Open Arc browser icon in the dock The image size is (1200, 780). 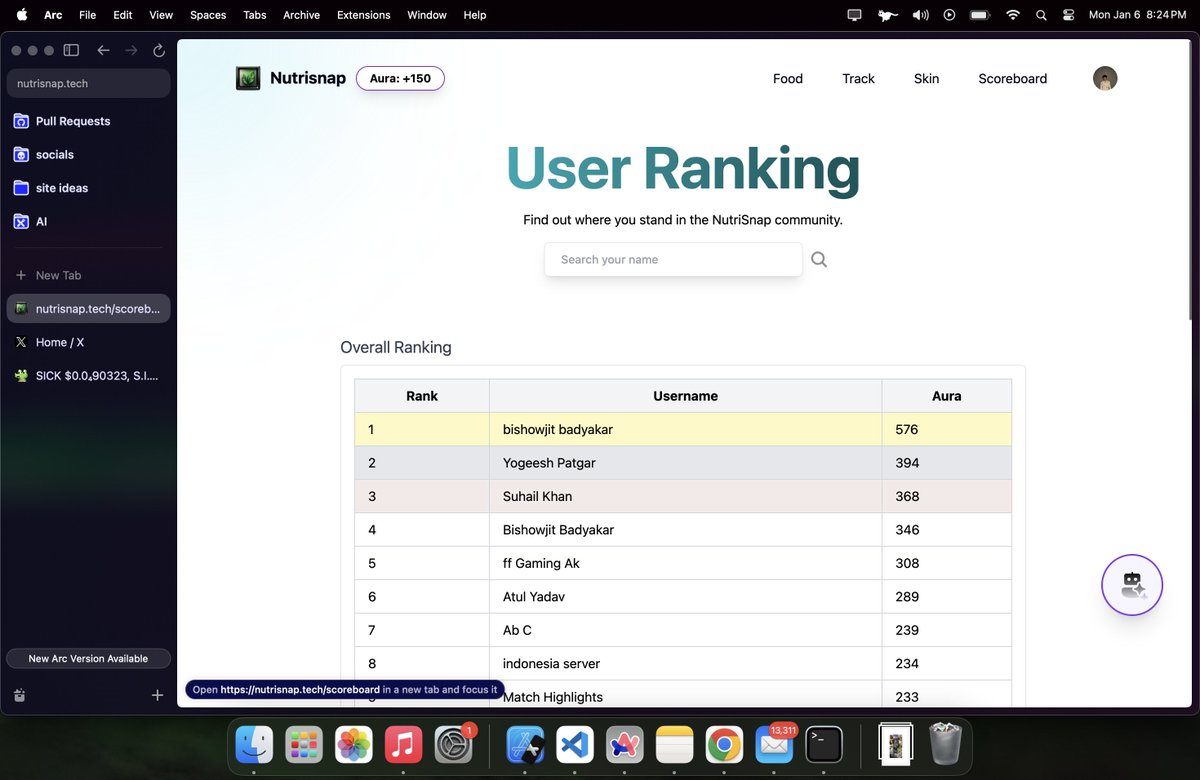[x=625, y=745]
